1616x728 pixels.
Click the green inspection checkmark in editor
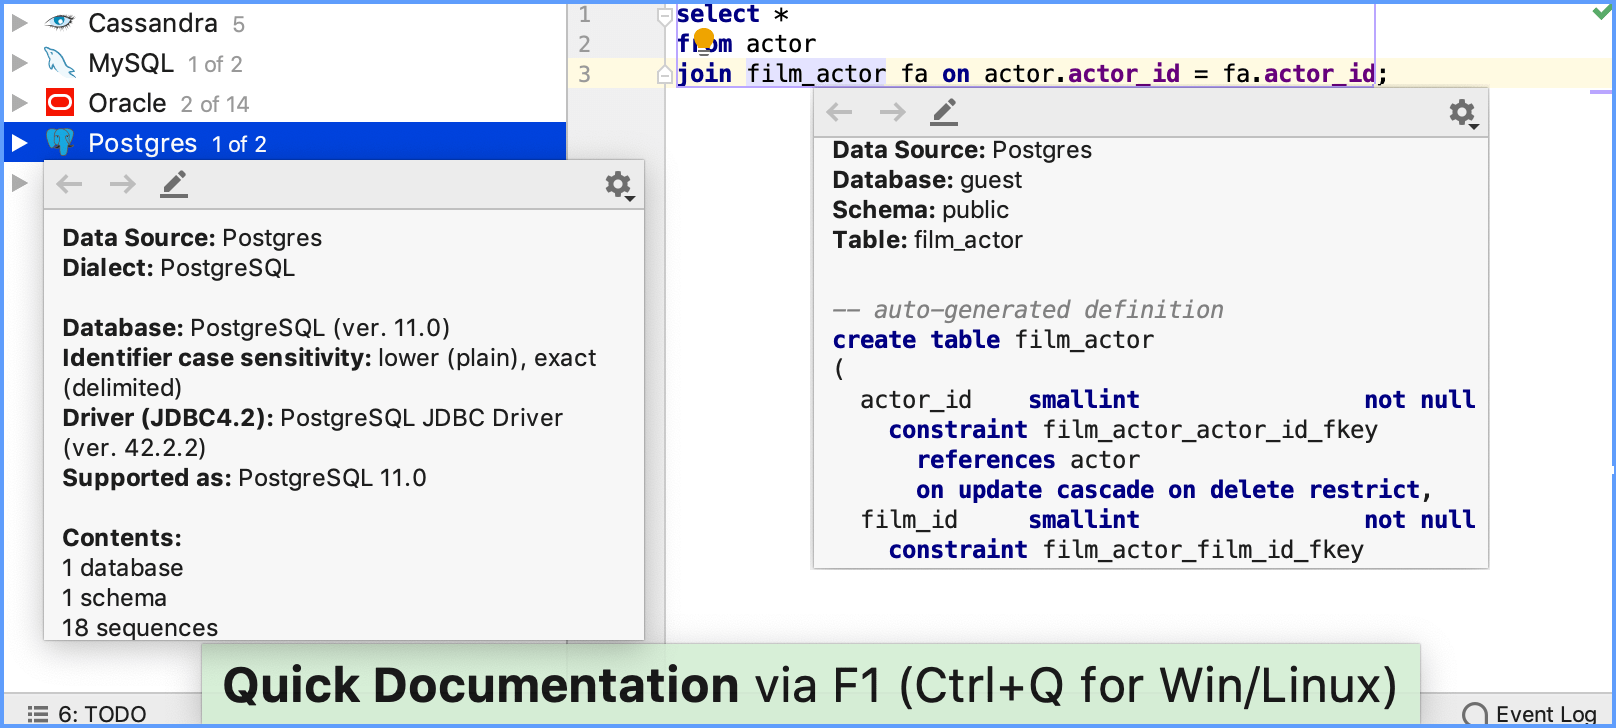click(x=1601, y=13)
